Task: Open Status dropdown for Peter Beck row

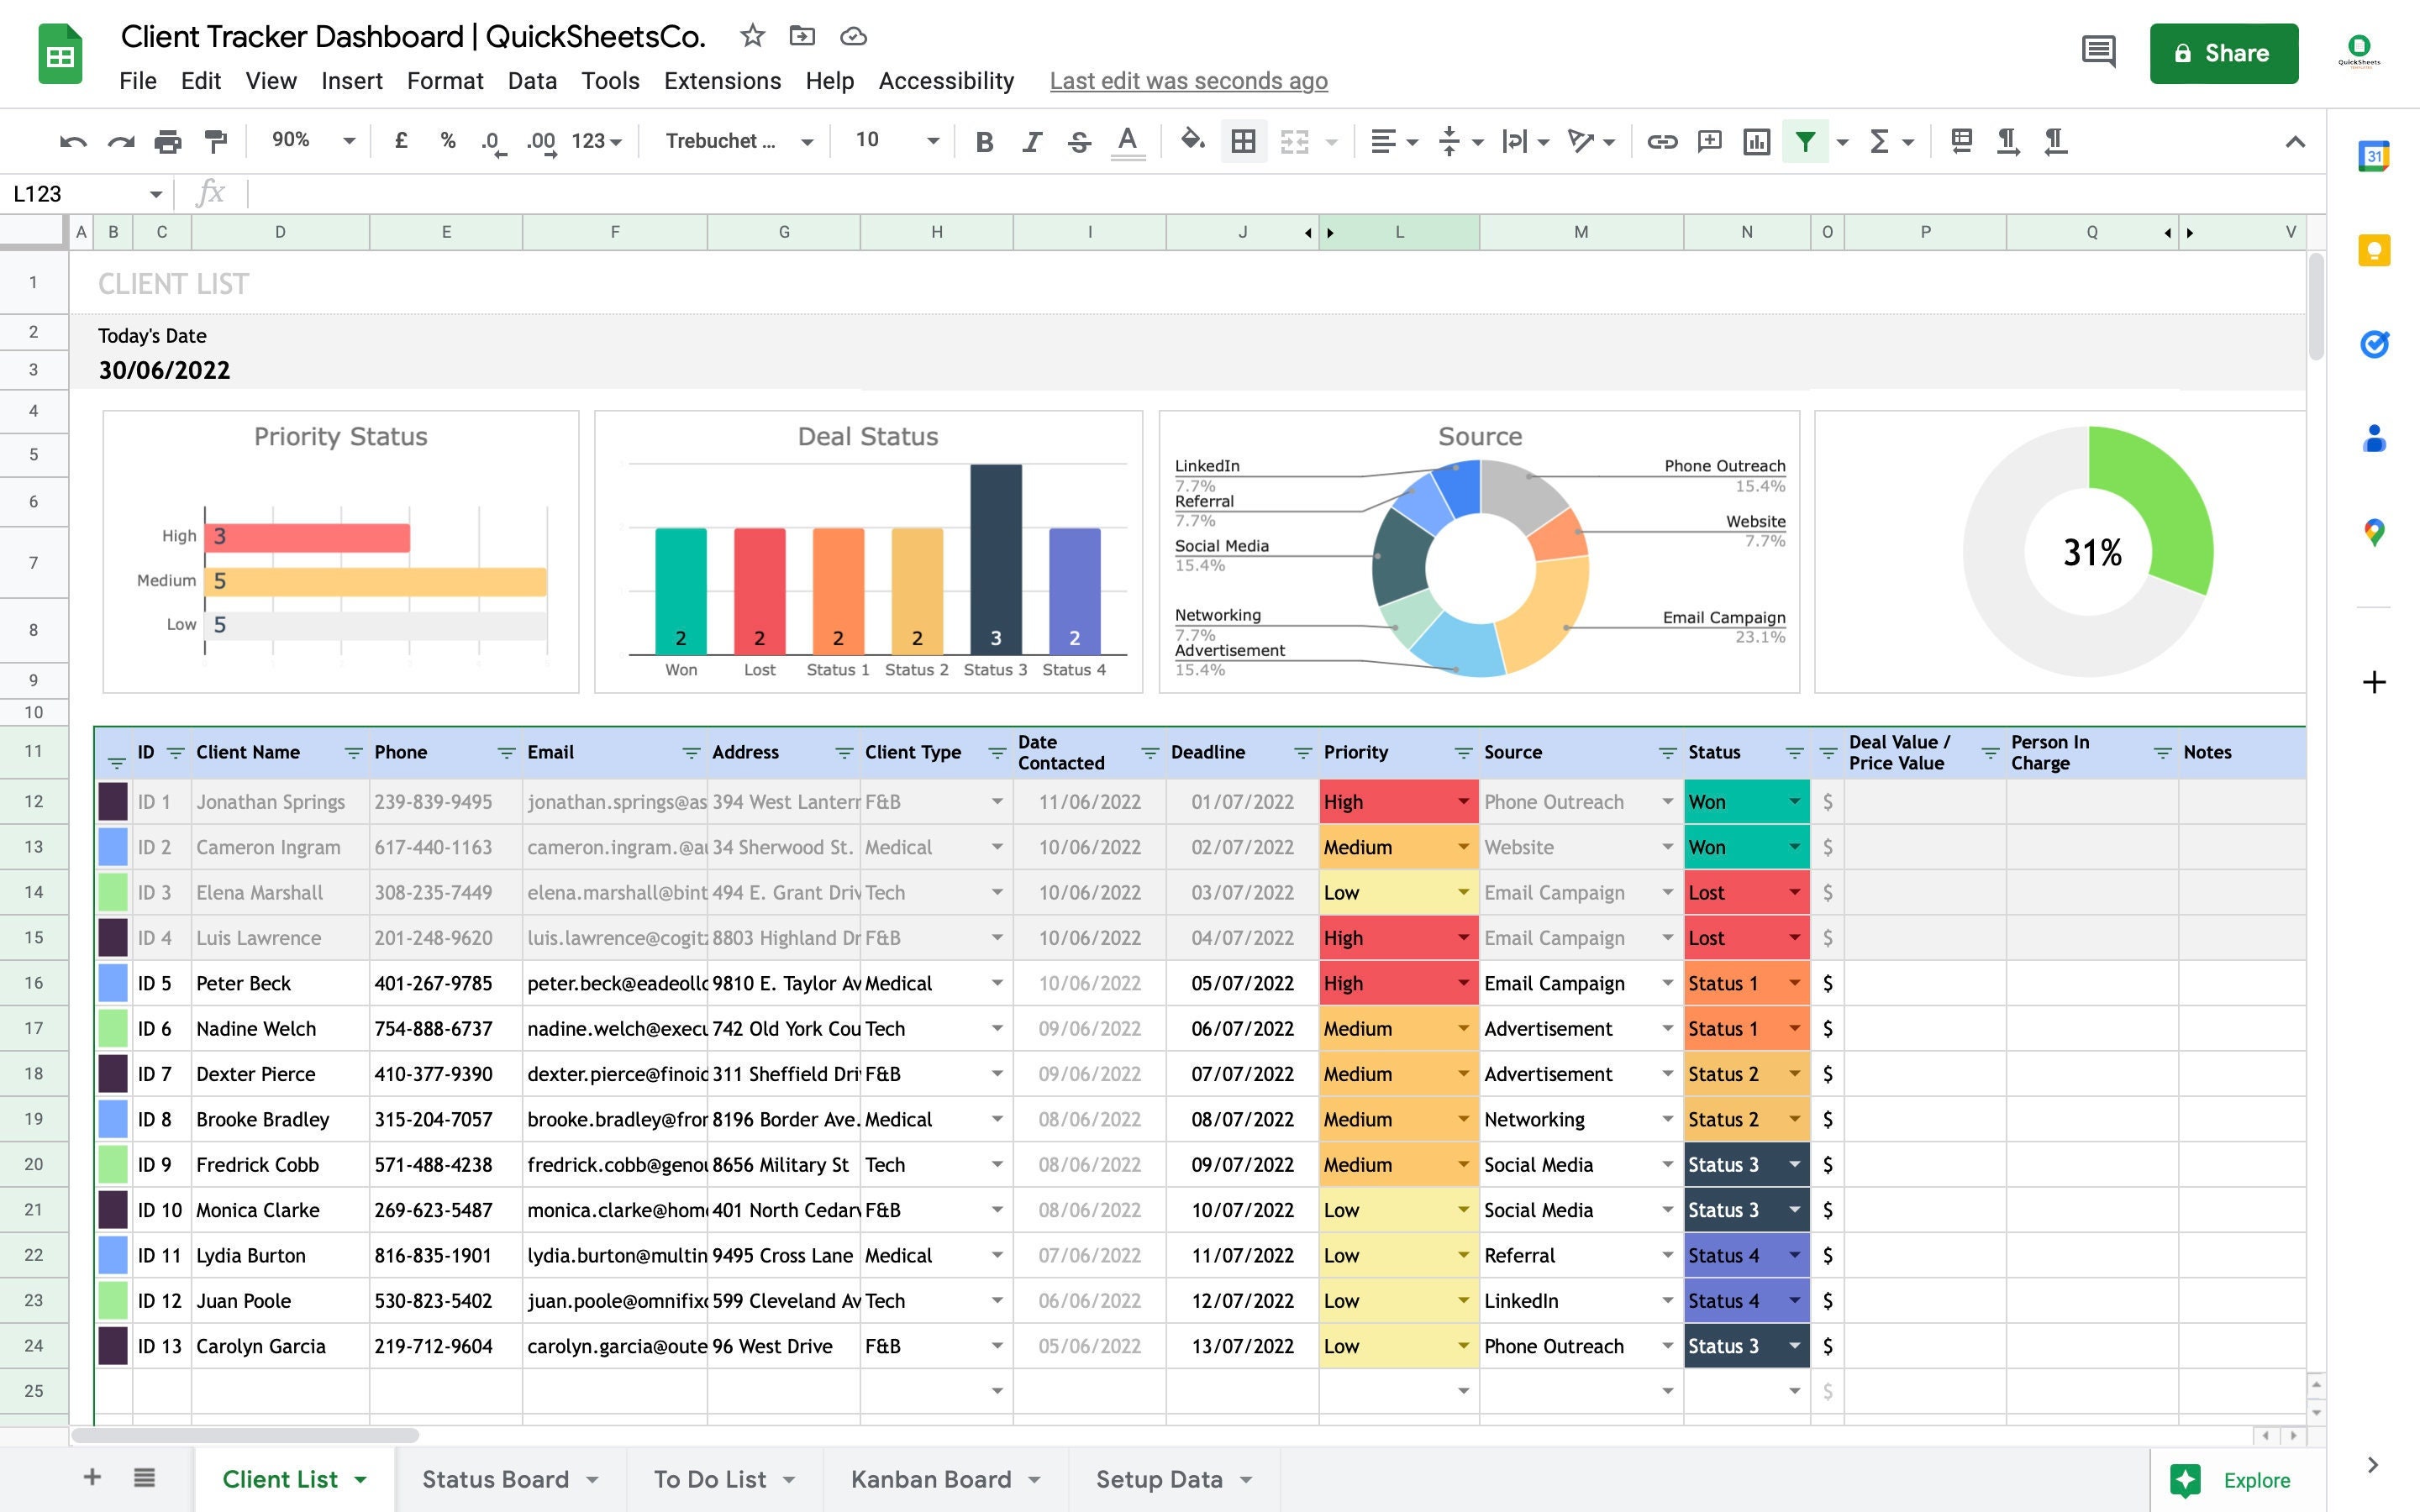Action: [1794, 984]
